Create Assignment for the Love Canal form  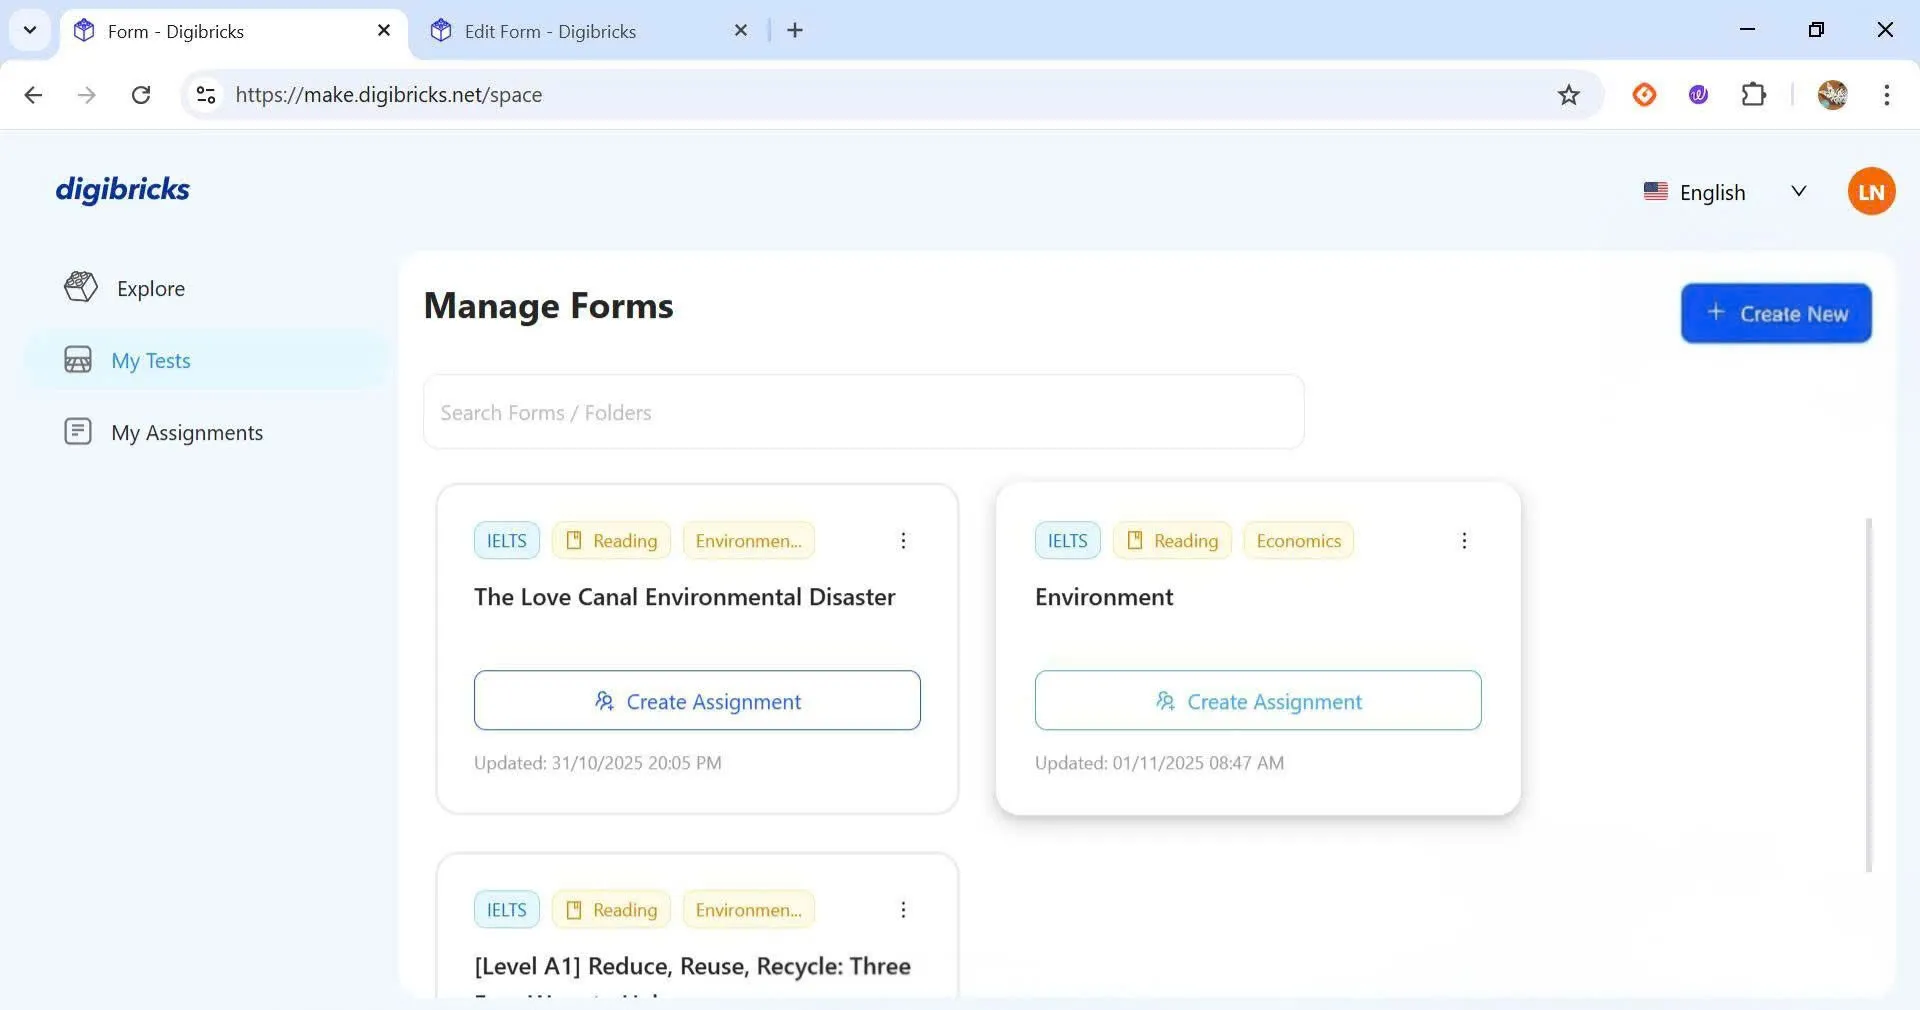tap(697, 701)
